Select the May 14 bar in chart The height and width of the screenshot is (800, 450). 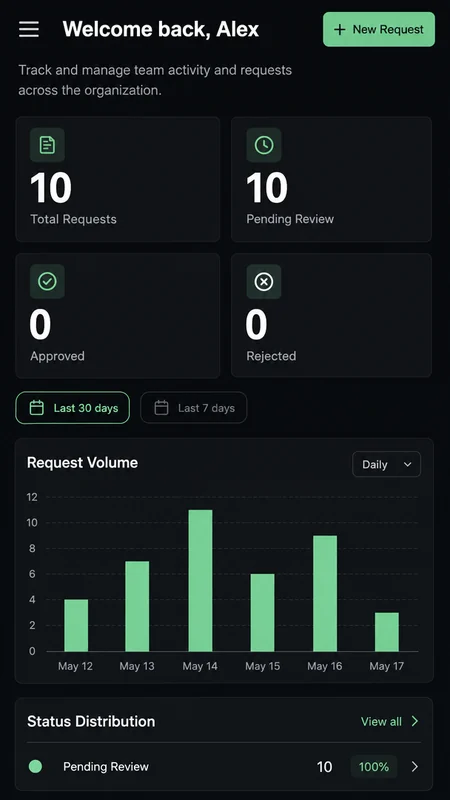point(200,581)
